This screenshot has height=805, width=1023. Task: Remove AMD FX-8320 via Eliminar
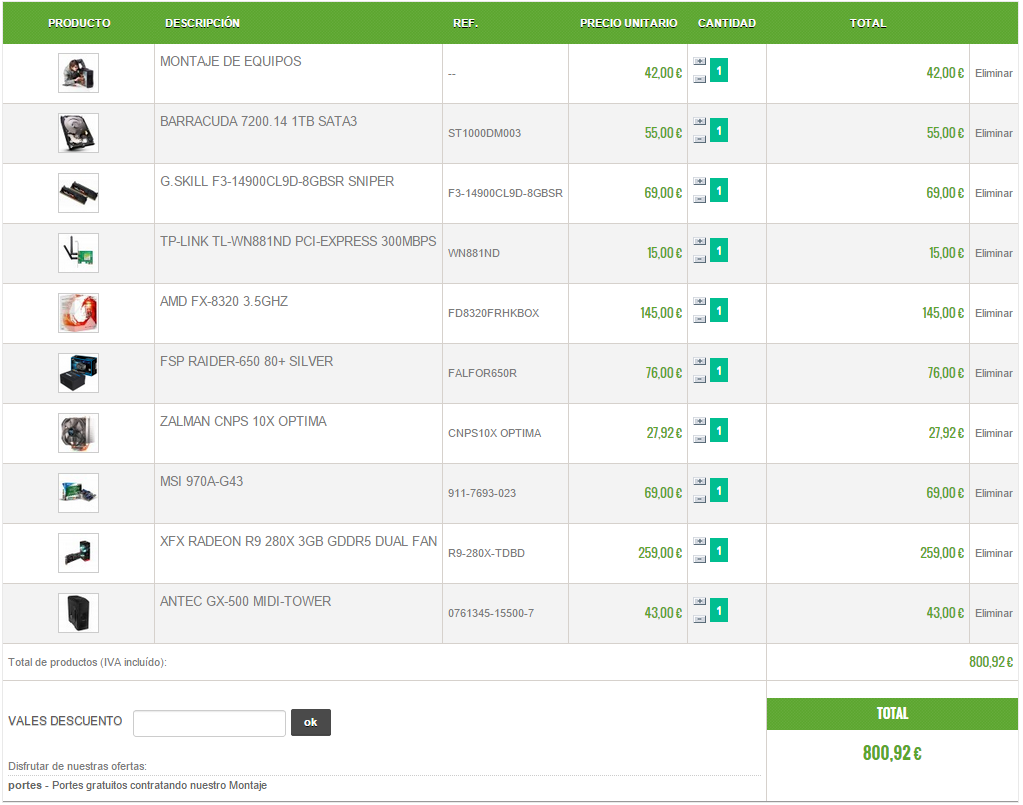[x=994, y=313]
